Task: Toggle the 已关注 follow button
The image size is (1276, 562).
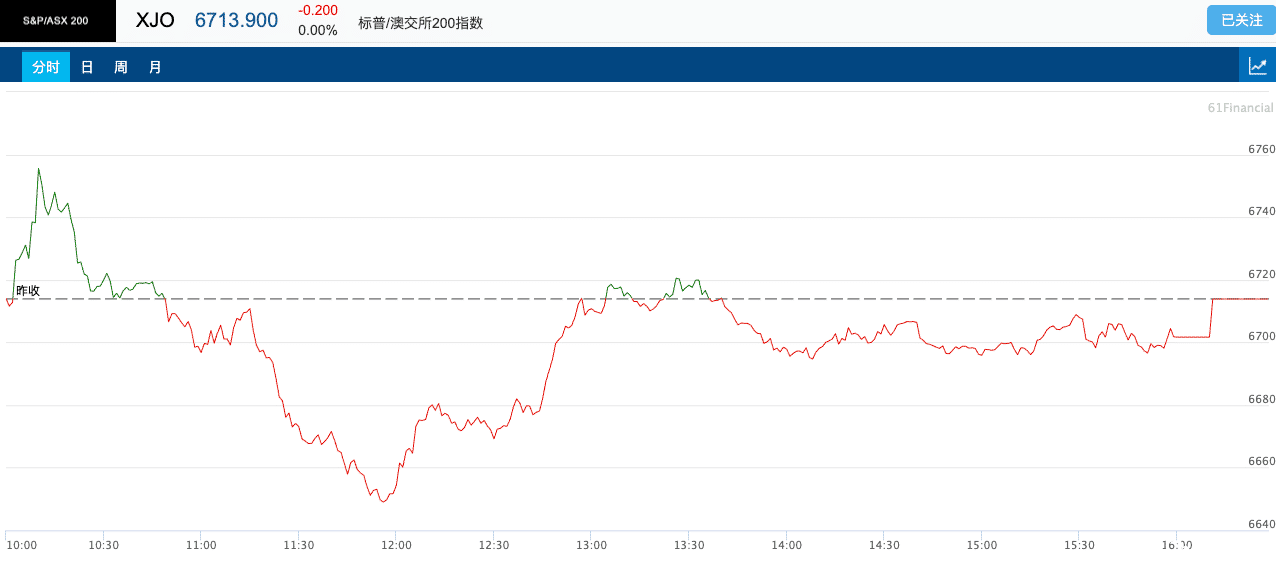Action: pos(1241,20)
